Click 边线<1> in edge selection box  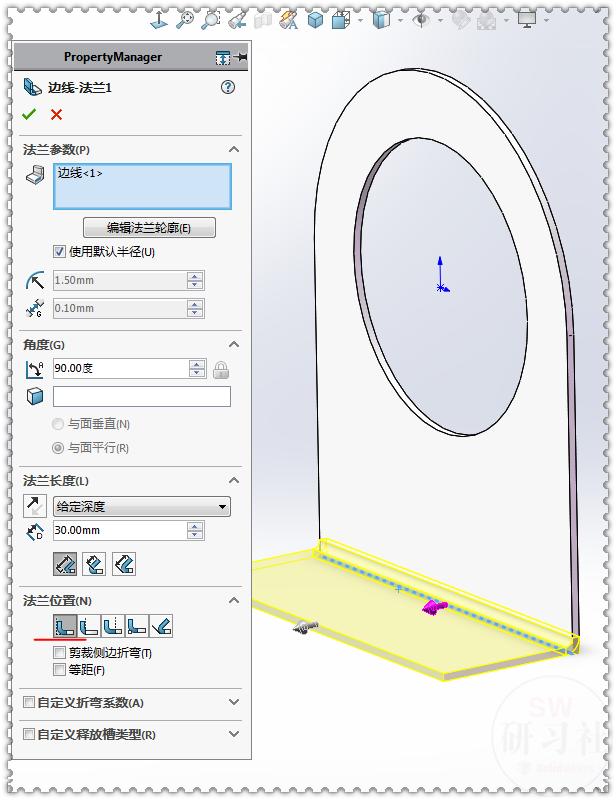pos(80,173)
